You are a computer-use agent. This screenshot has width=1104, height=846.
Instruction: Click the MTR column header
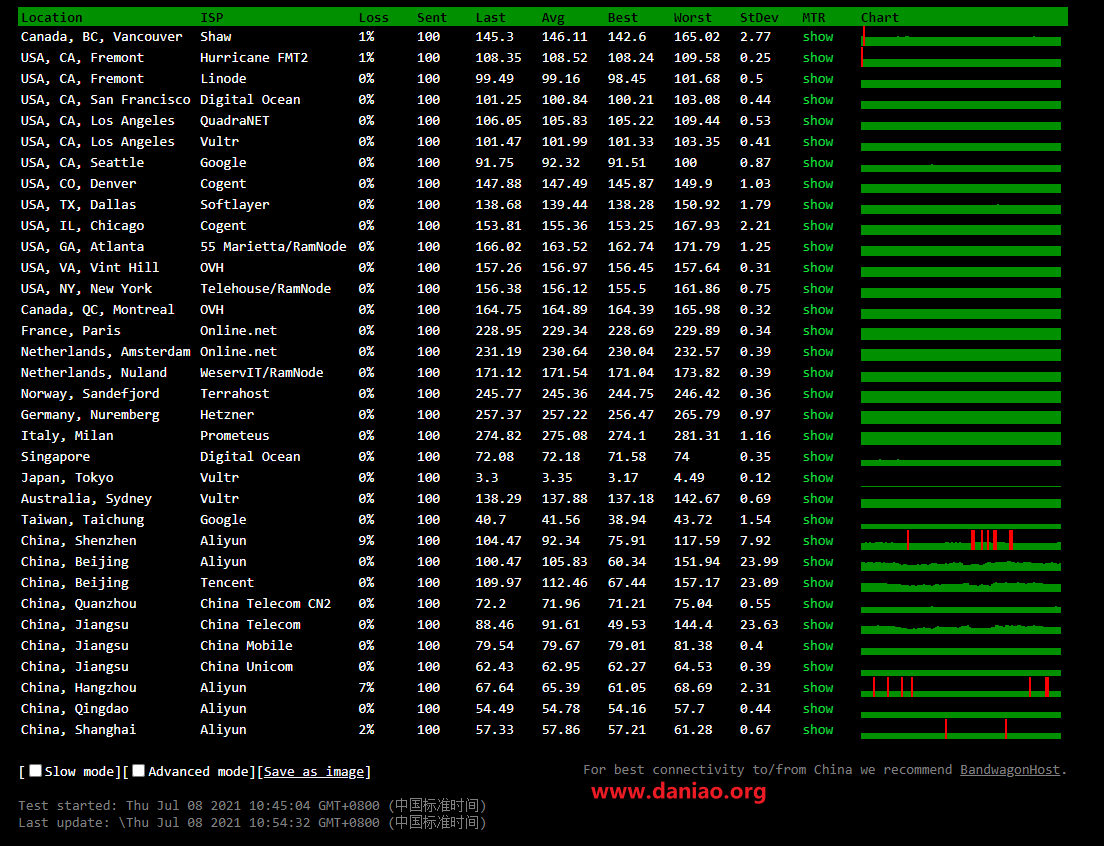pos(813,18)
